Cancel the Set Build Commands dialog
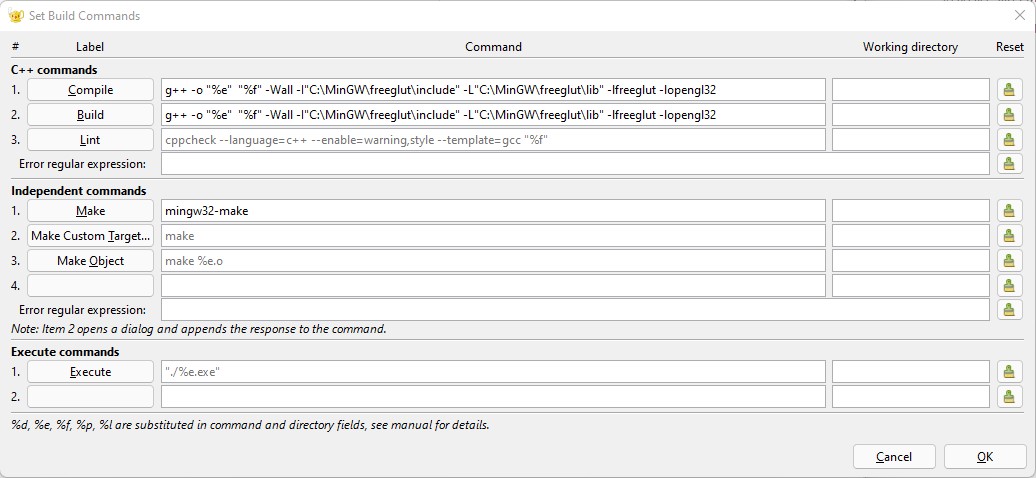Viewport: 1036px width, 478px height. coord(894,457)
